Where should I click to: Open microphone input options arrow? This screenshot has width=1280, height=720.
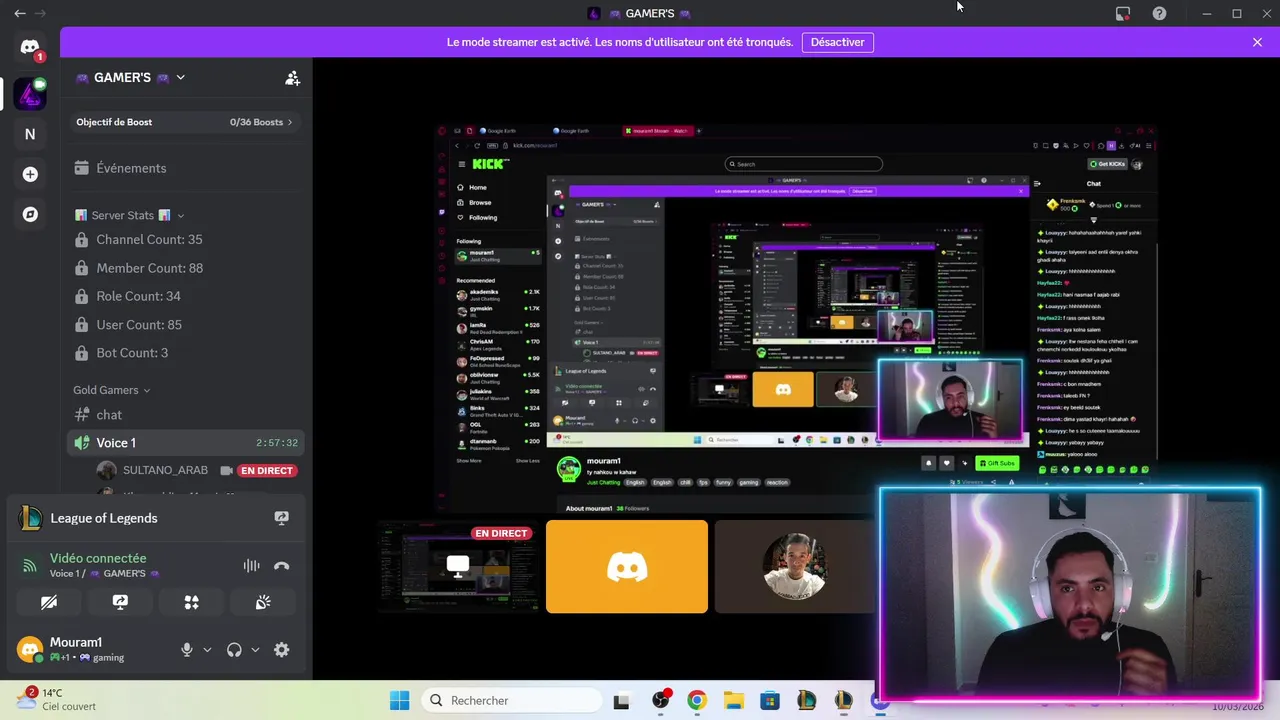coord(207,650)
